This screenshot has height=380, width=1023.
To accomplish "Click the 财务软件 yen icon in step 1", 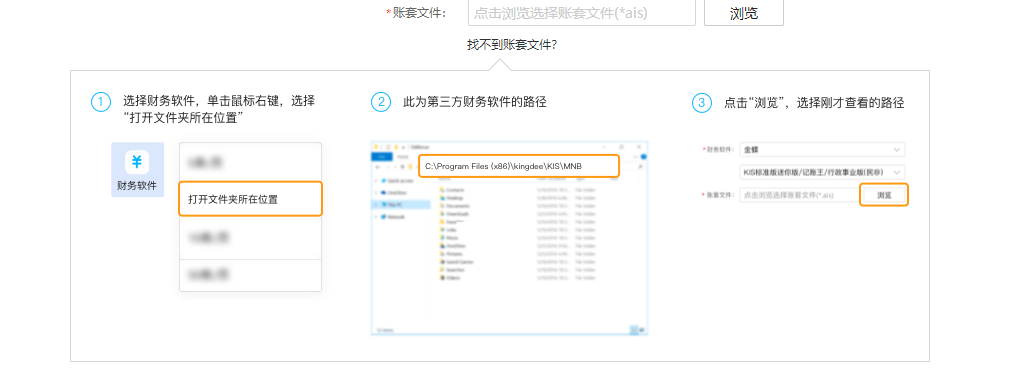I will pyautogui.click(x=137, y=162).
